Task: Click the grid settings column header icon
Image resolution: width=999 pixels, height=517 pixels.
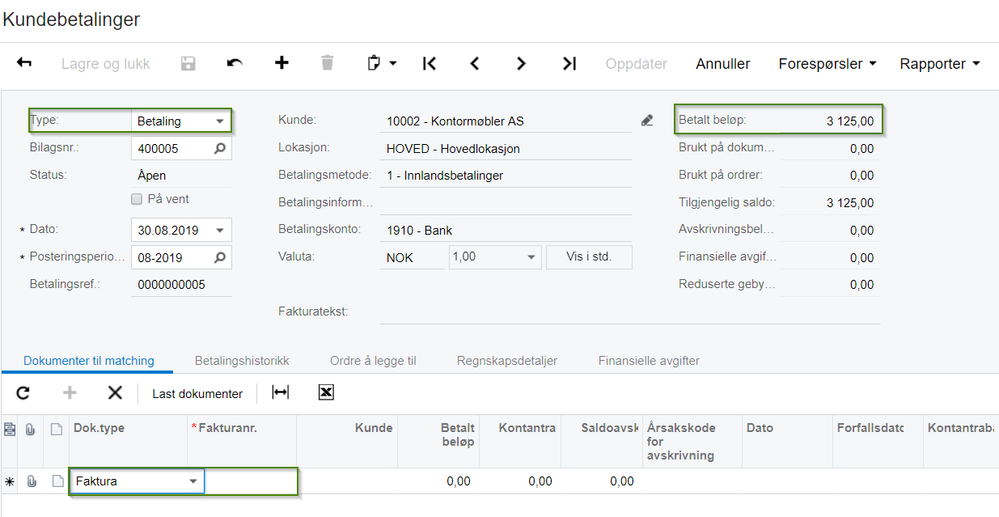Action: pyautogui.click(x=9, y=430)
